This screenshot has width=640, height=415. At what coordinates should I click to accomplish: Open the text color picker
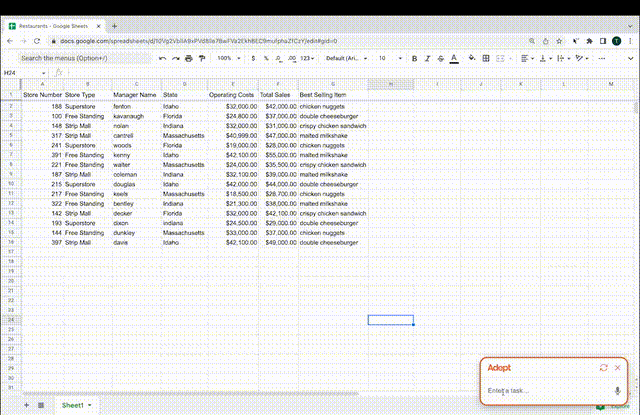454,59
